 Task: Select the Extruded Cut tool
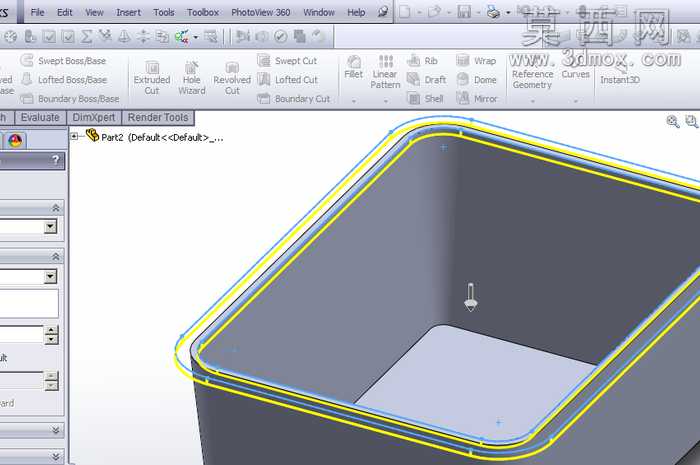(x=152, y=78)
